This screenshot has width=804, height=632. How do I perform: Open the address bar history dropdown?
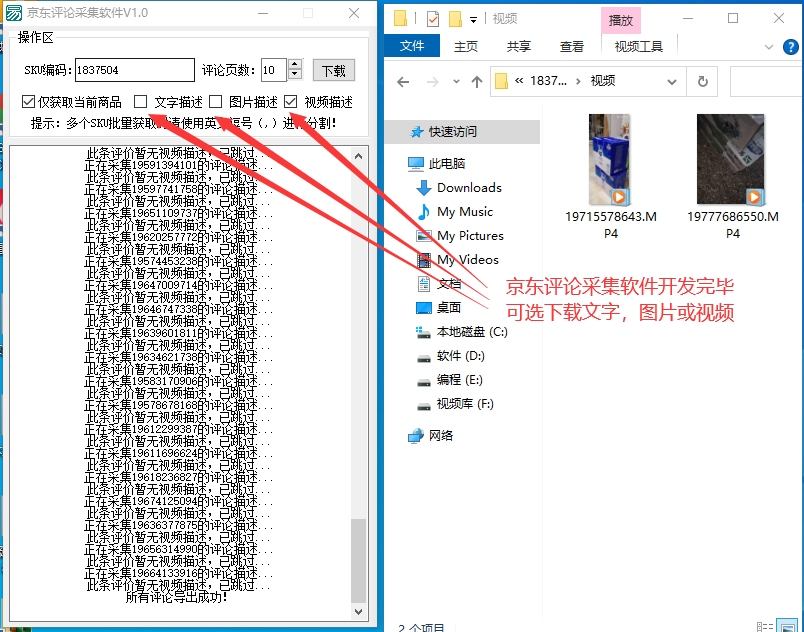[x=672, y=81]
